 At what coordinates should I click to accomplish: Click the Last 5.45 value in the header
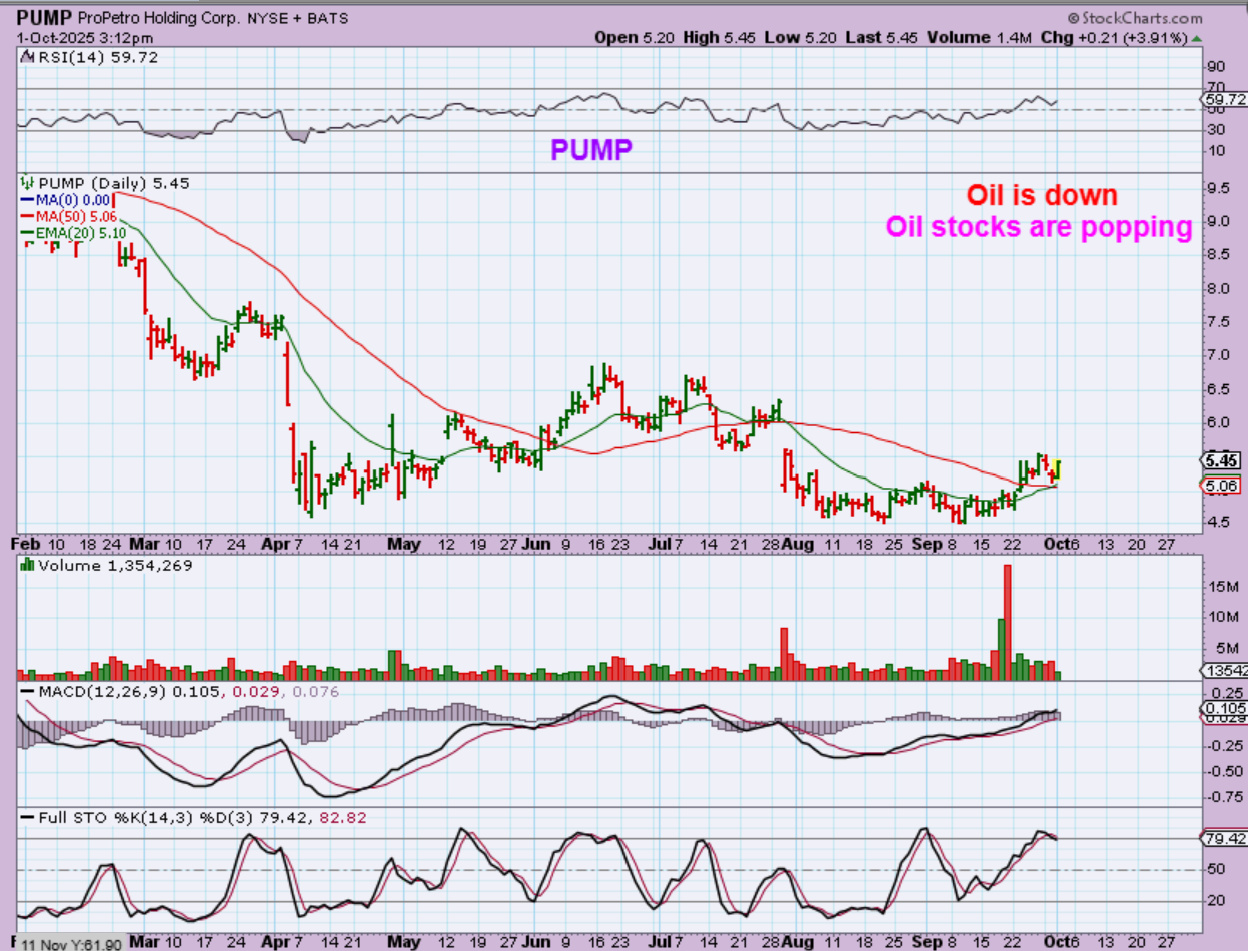(880, 38)
